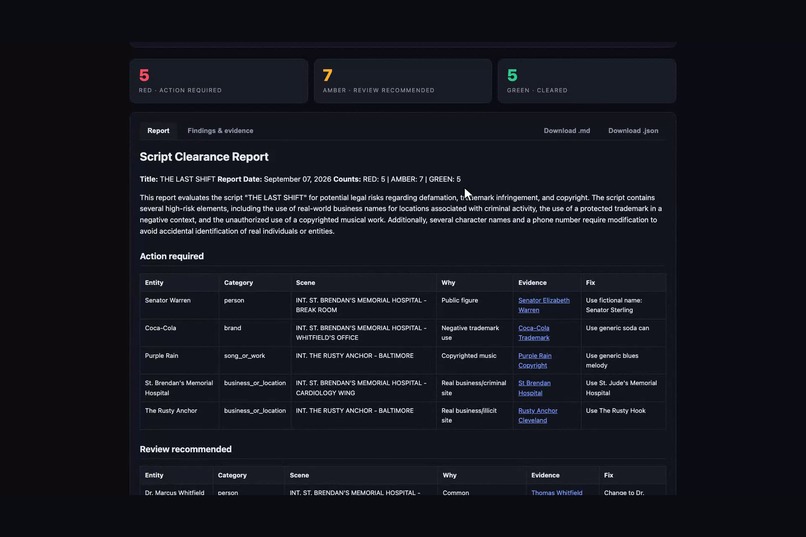The height and width of the screenshot is (537, 806).
Task: Open the Rusty Anchor Cleveland link
Action: [538, 415]
